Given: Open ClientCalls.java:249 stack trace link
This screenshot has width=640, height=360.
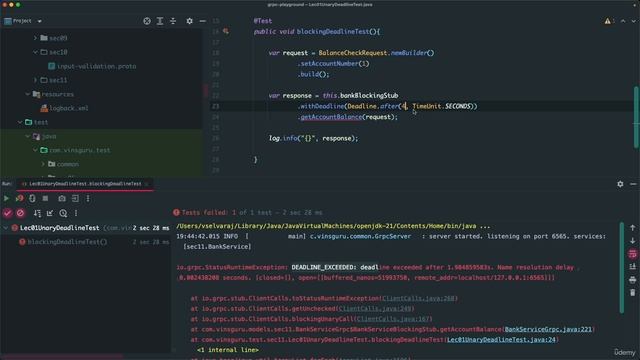Looking at the screenshot, I should (375, 309).
